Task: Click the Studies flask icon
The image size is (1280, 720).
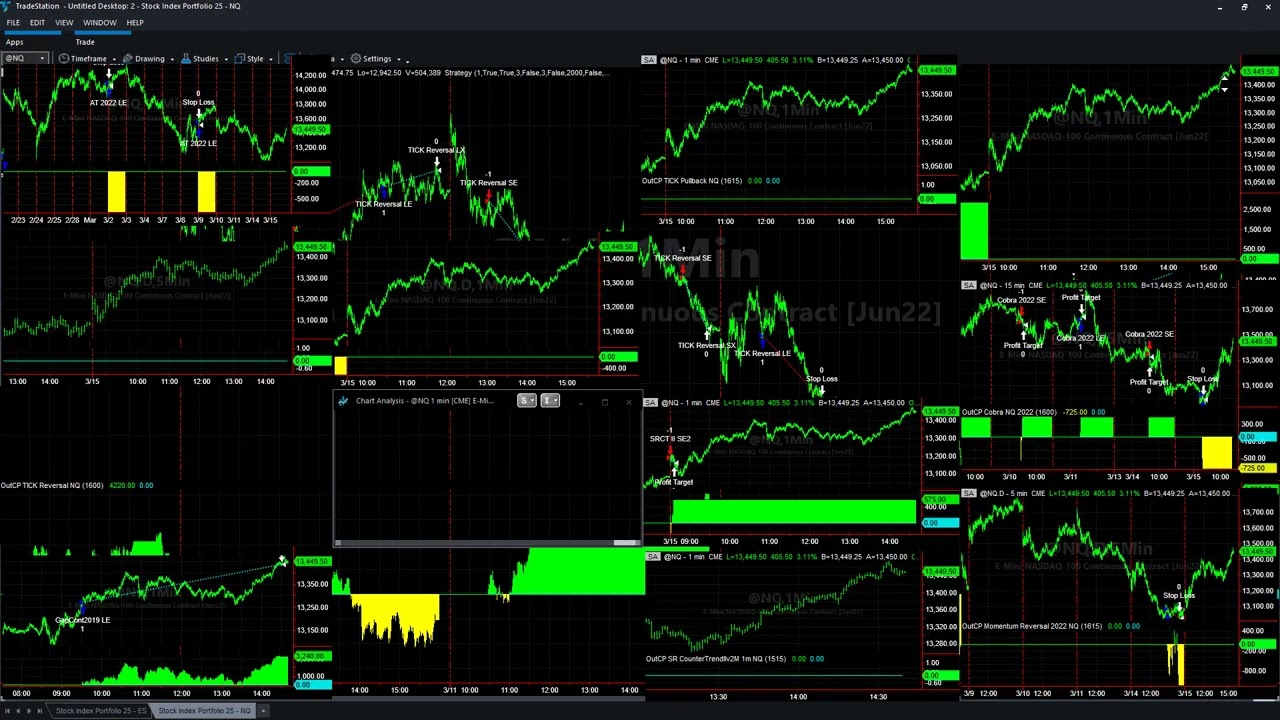Action: click(x=185, y=59)
